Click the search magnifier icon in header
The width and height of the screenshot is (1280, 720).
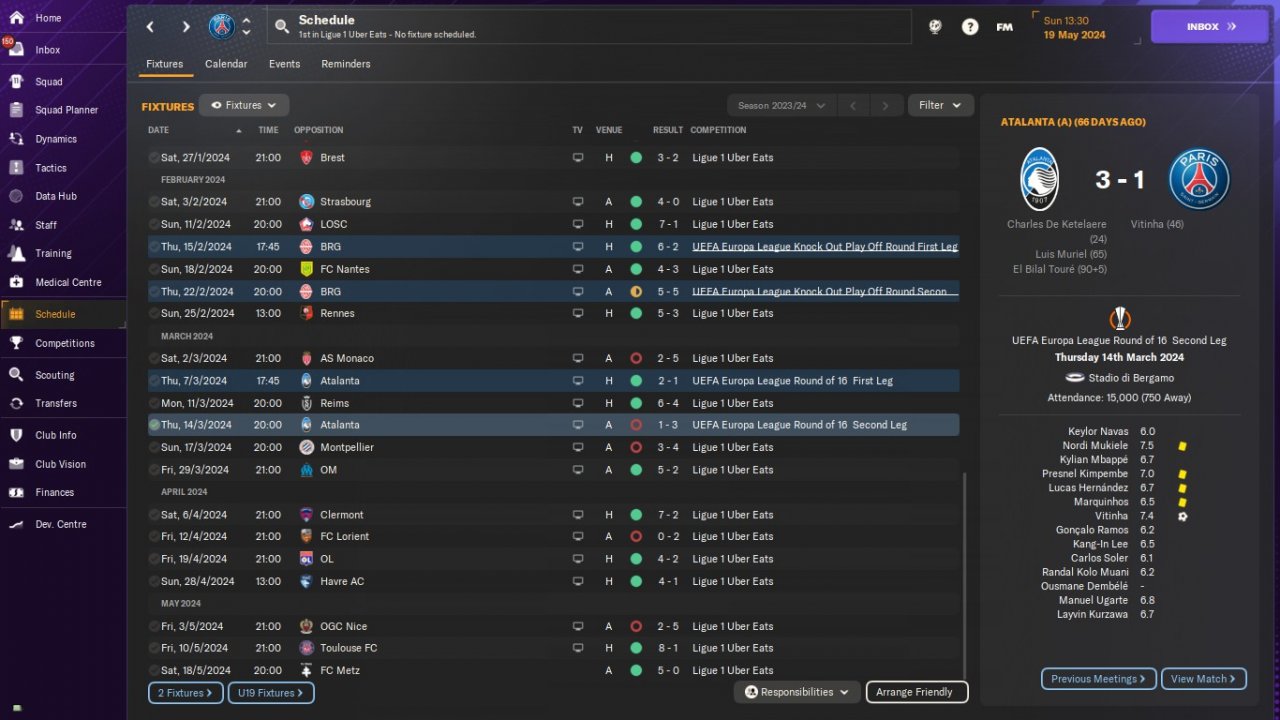pyautogui.click(x=282, y=27)
